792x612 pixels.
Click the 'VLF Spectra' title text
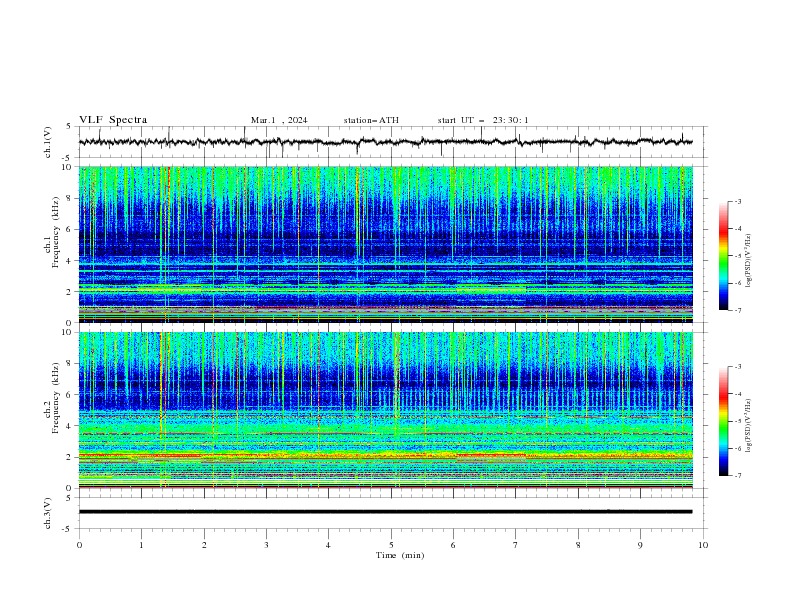click(113, 120)
